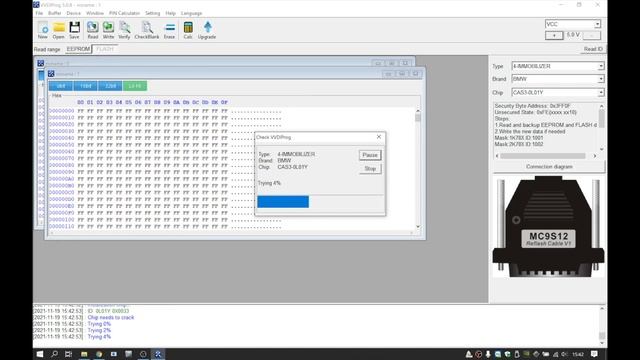The image size is (640, 360).
Task: Click the voltage plus button
Action: (x=554, y=36)
